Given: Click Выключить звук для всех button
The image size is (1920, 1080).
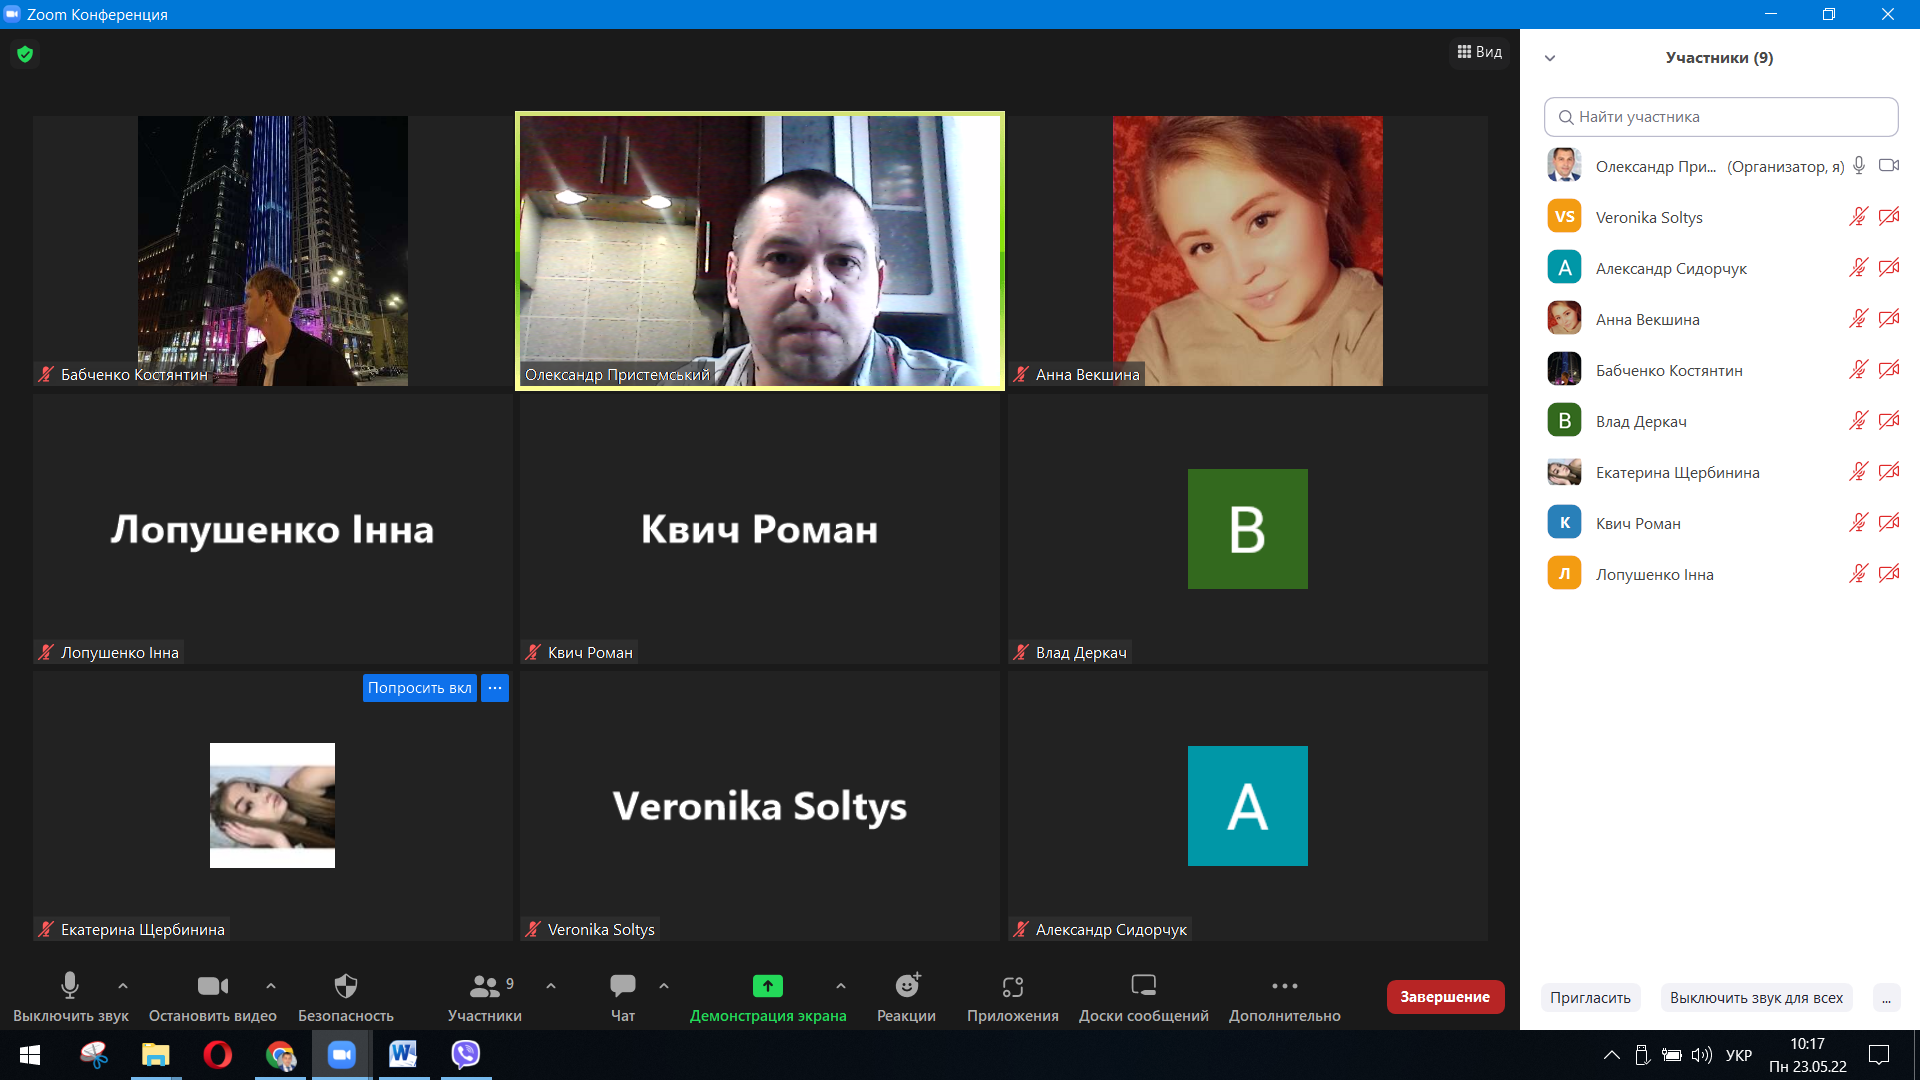Looking at the screenshot, I should point(1756,997).
